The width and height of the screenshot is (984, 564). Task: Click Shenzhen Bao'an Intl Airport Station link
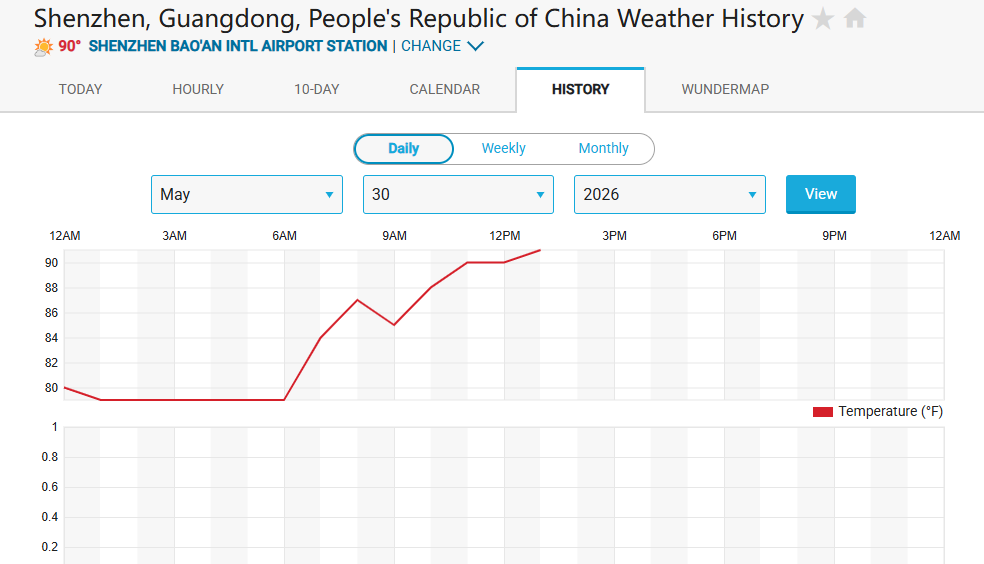pos(238,46)
